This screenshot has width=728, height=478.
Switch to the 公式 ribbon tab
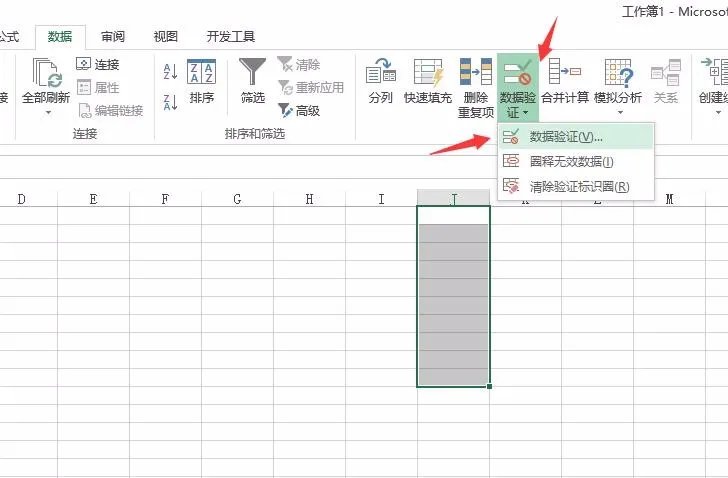click(9, 36)
